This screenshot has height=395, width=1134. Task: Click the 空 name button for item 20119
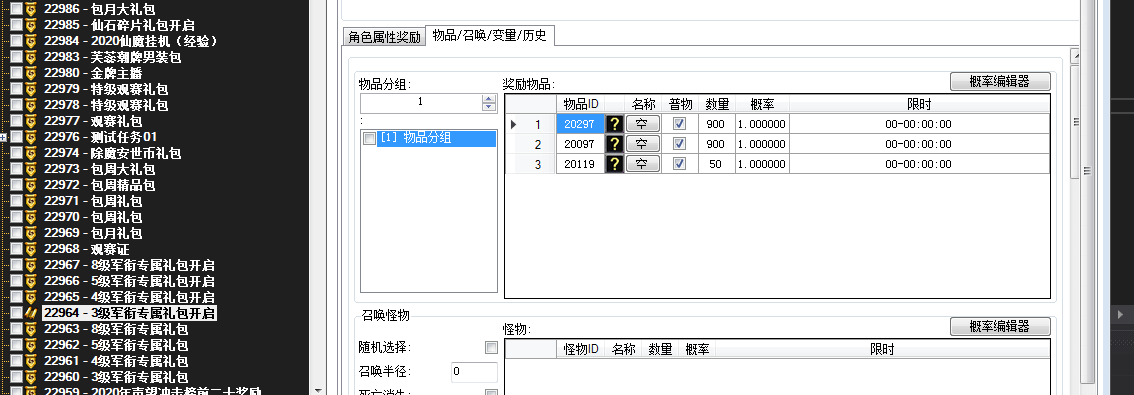click(x=642, y=164)
